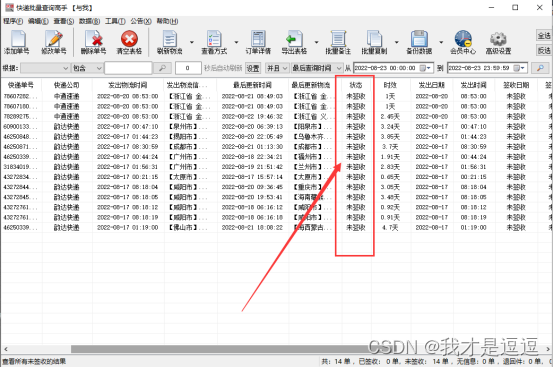Click the 导出表格 export table icon

point(294,39)
